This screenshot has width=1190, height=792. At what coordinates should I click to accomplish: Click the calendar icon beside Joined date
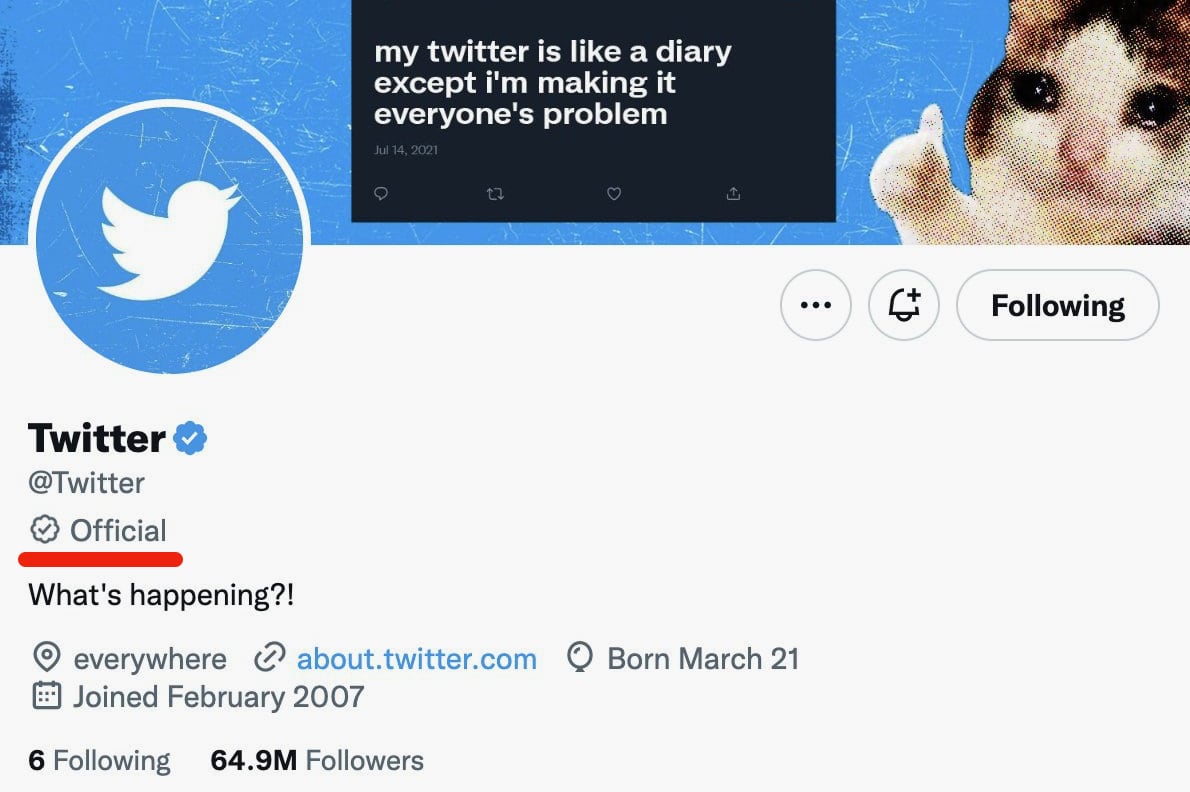tap(46, 696)
